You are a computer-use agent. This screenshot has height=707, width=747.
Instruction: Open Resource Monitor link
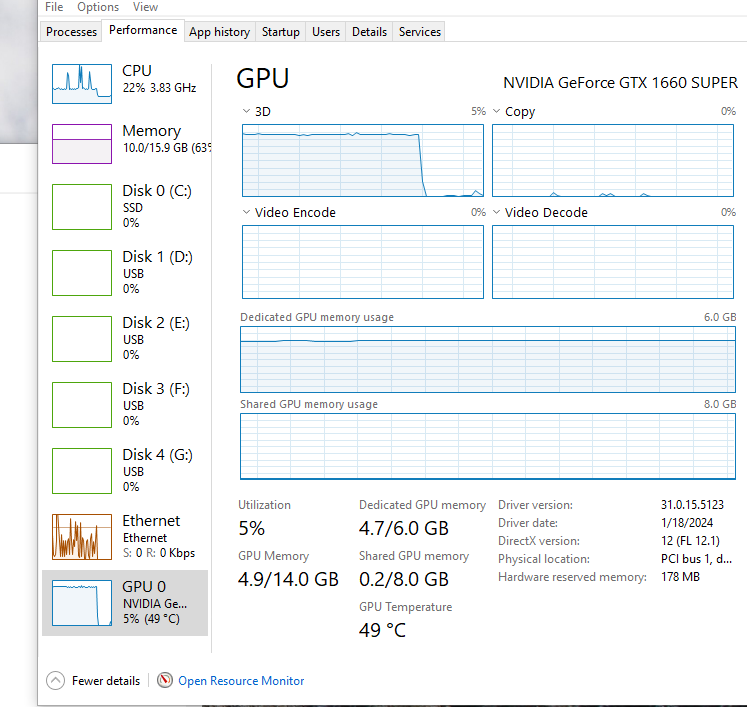[x=241, y=681]
